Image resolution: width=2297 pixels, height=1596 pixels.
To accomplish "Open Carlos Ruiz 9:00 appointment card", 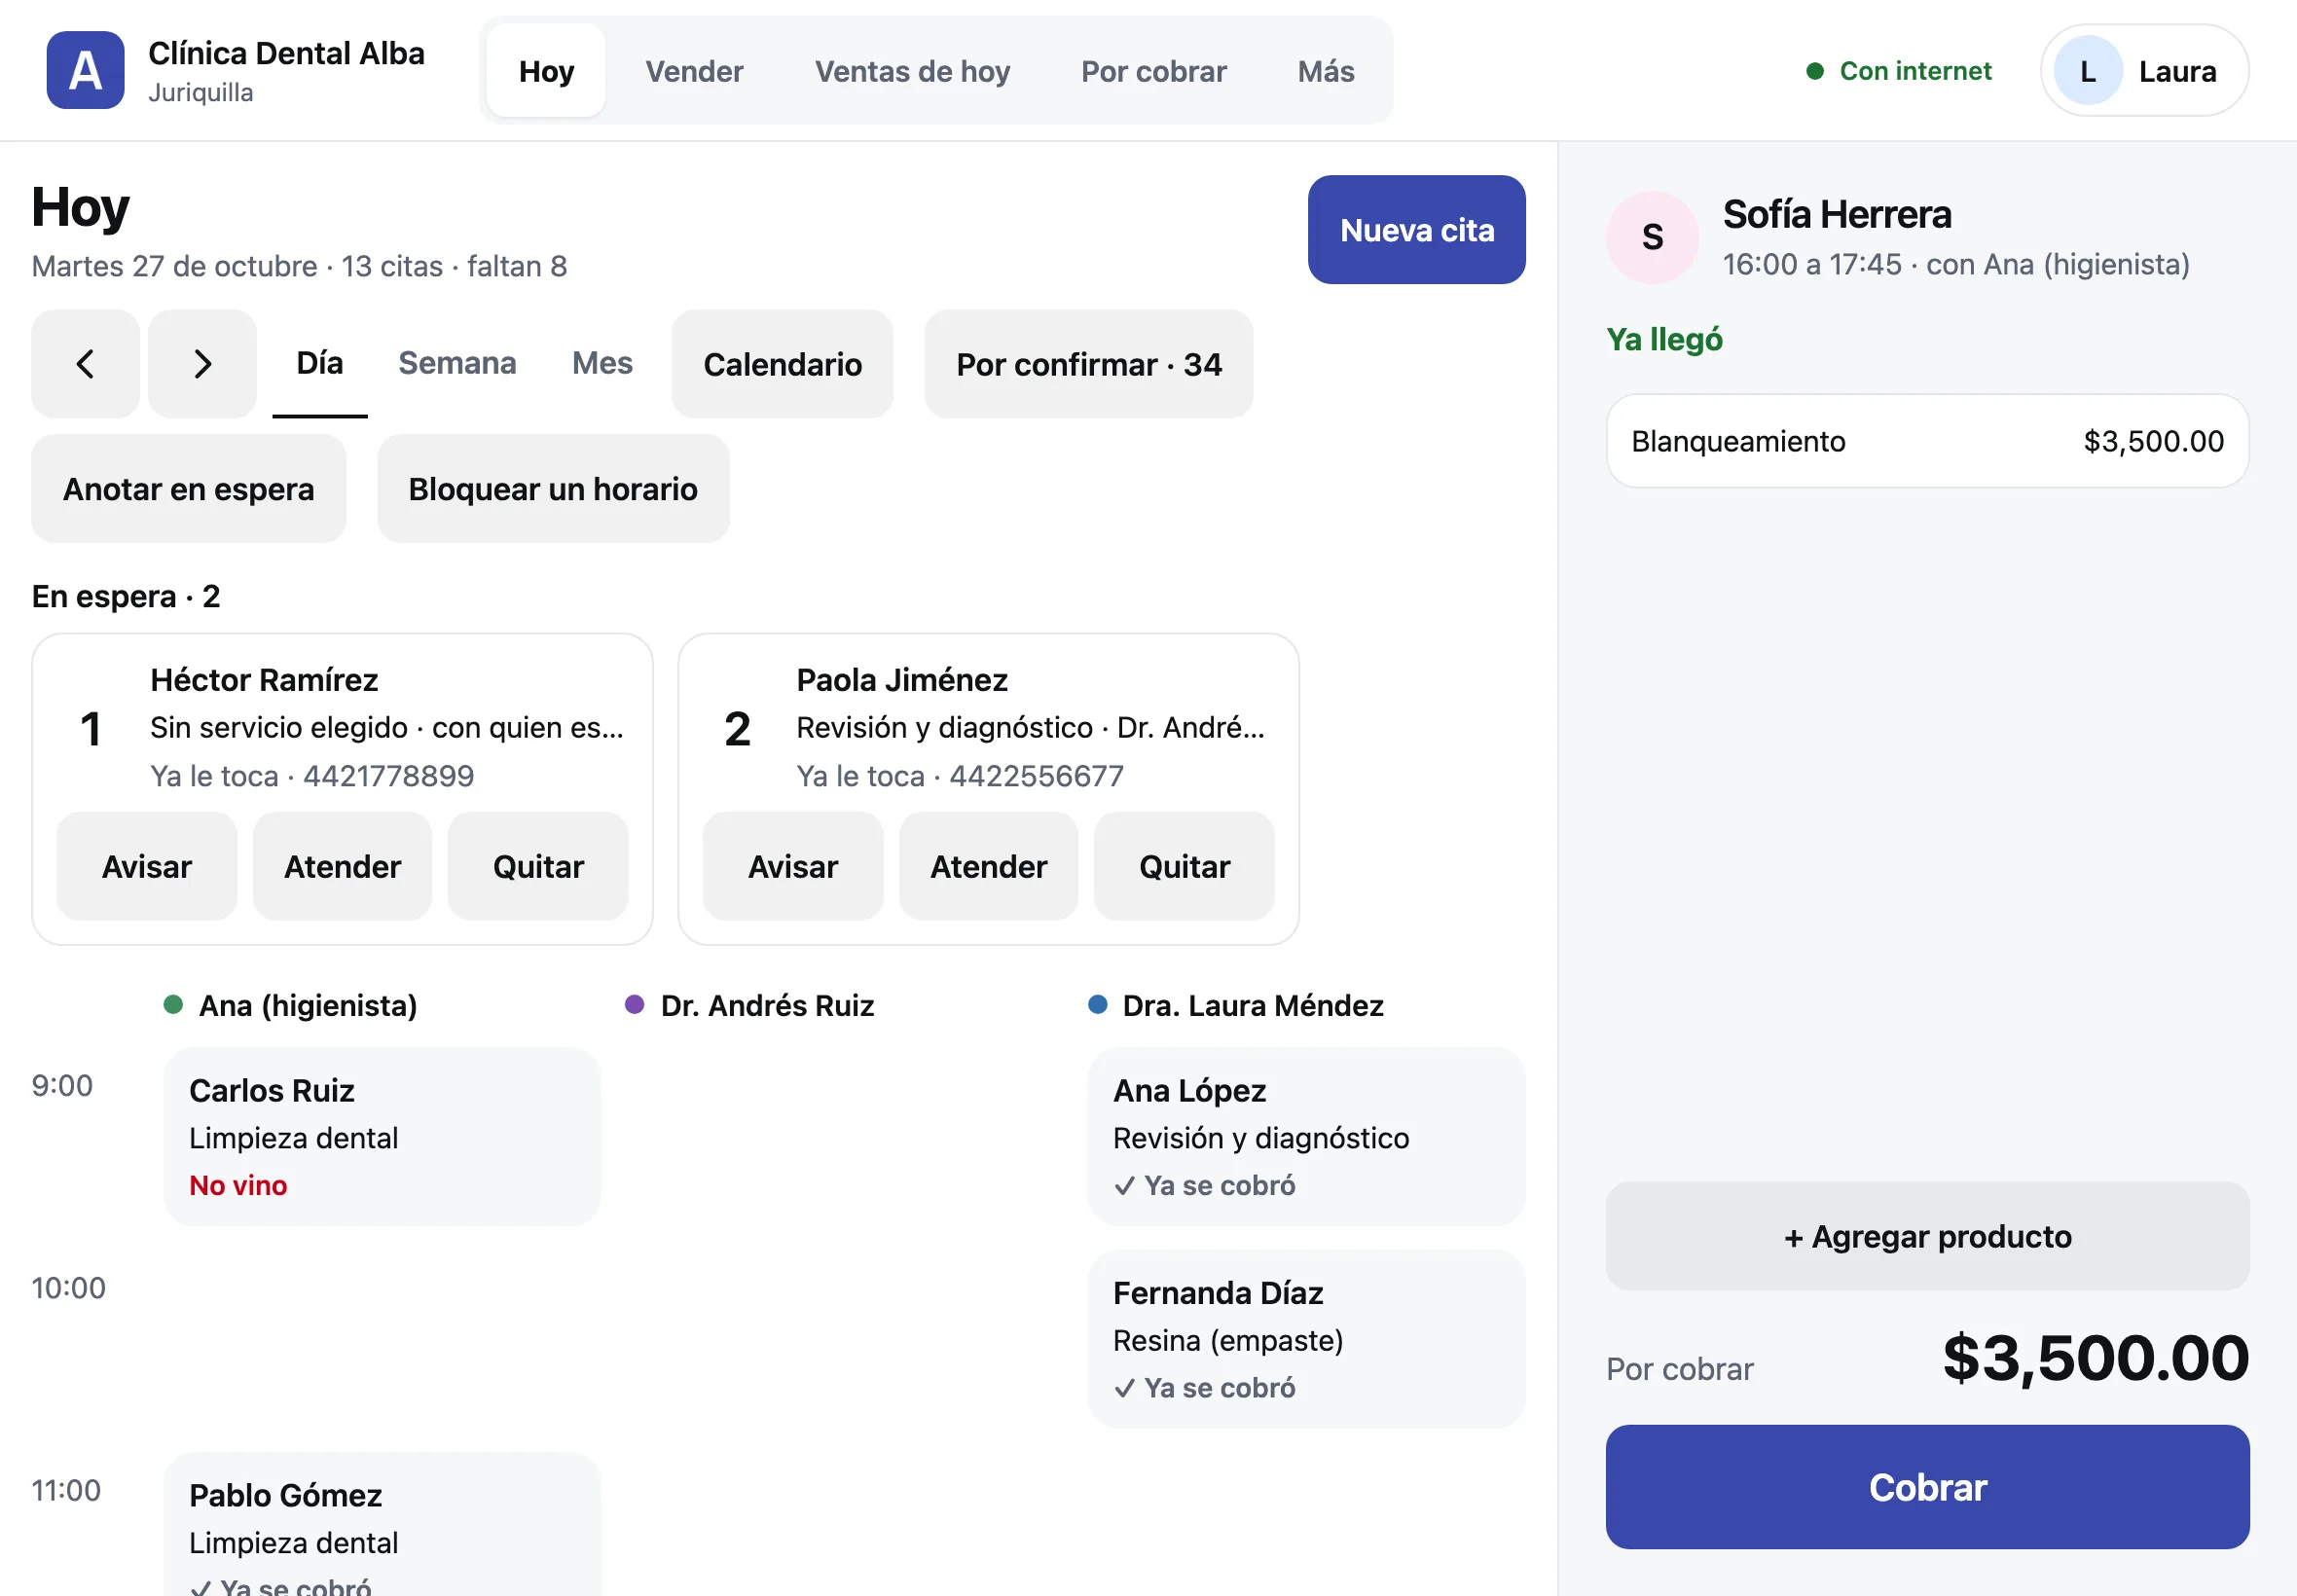I will coord(382,1137).
